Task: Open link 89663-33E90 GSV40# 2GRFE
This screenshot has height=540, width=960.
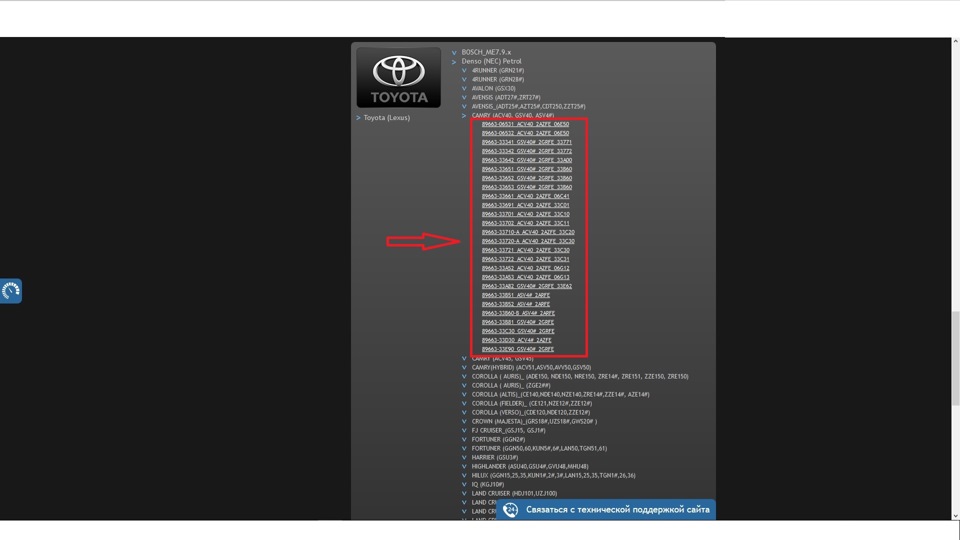Action: coord(517,349)
